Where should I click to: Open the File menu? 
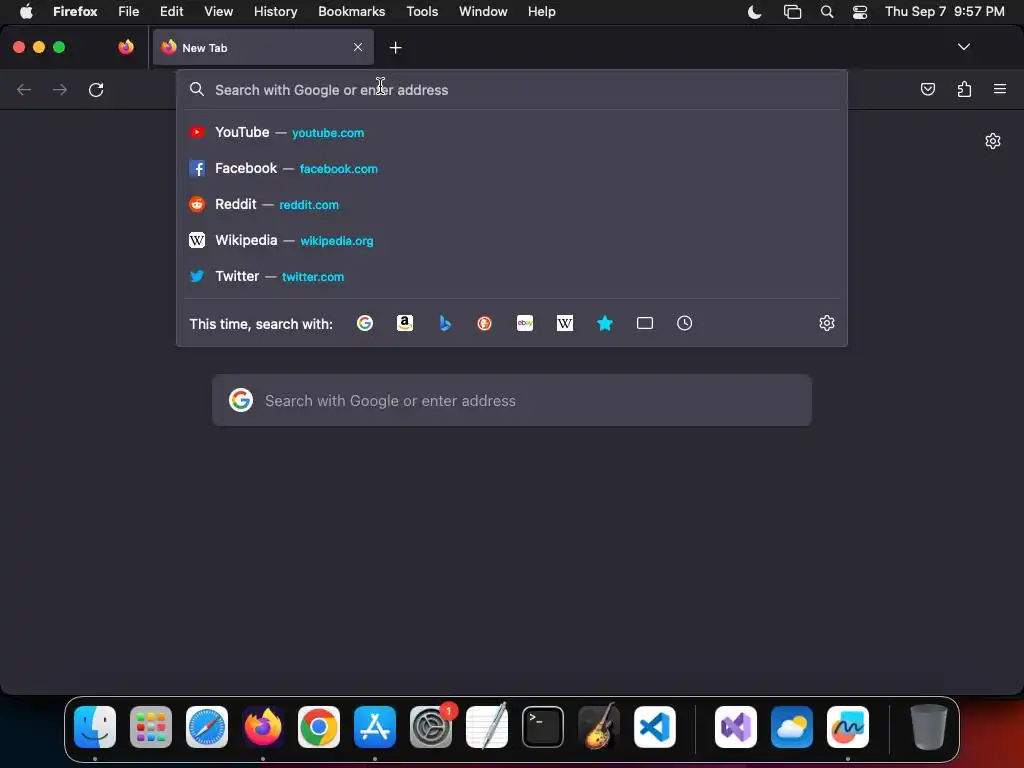pyautogui.click(x=129, y=11)
